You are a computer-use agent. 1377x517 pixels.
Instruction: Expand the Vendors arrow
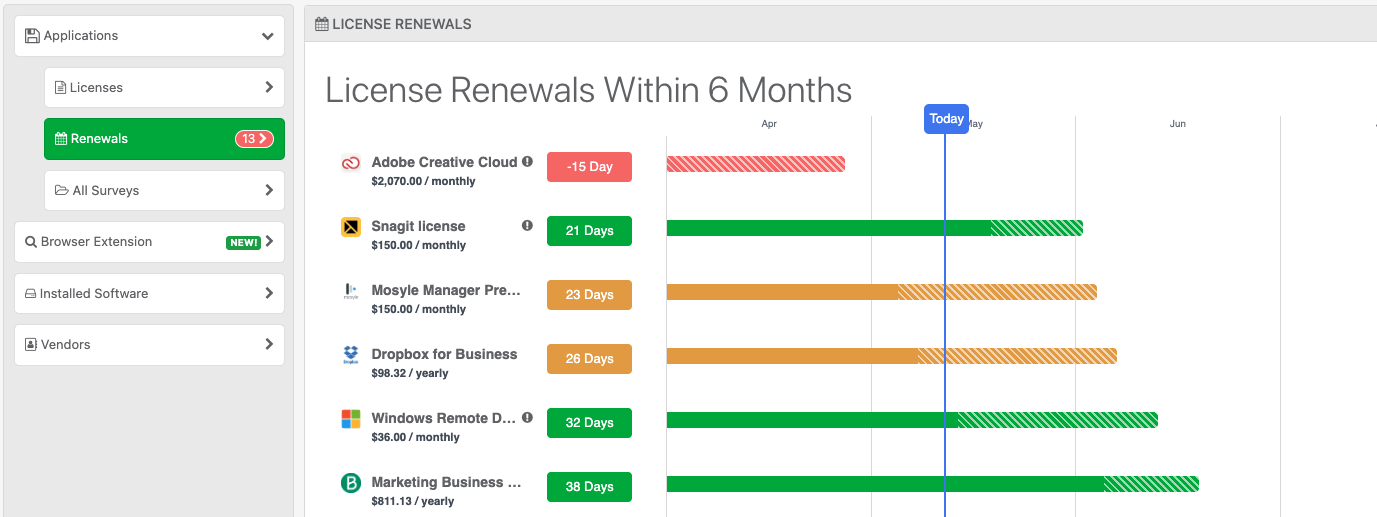pos(269,344)
